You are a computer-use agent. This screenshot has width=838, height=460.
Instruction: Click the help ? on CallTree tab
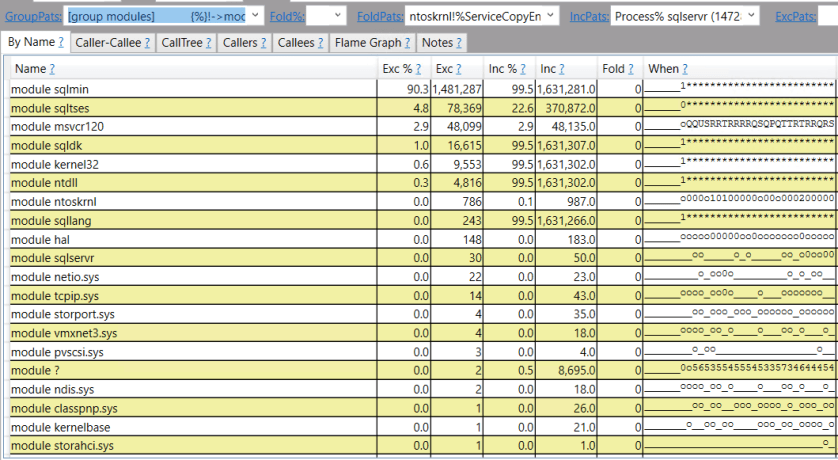208,43
